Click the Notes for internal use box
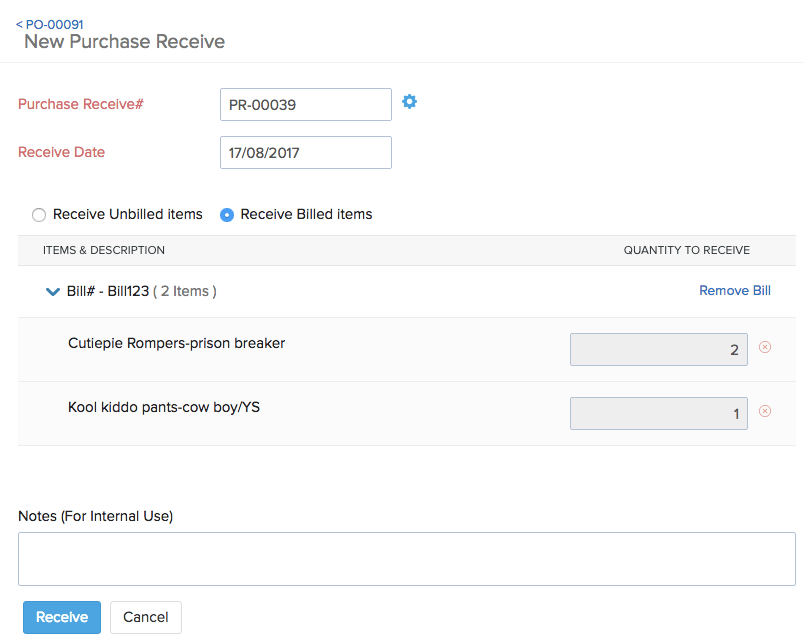 click(406, 558)
